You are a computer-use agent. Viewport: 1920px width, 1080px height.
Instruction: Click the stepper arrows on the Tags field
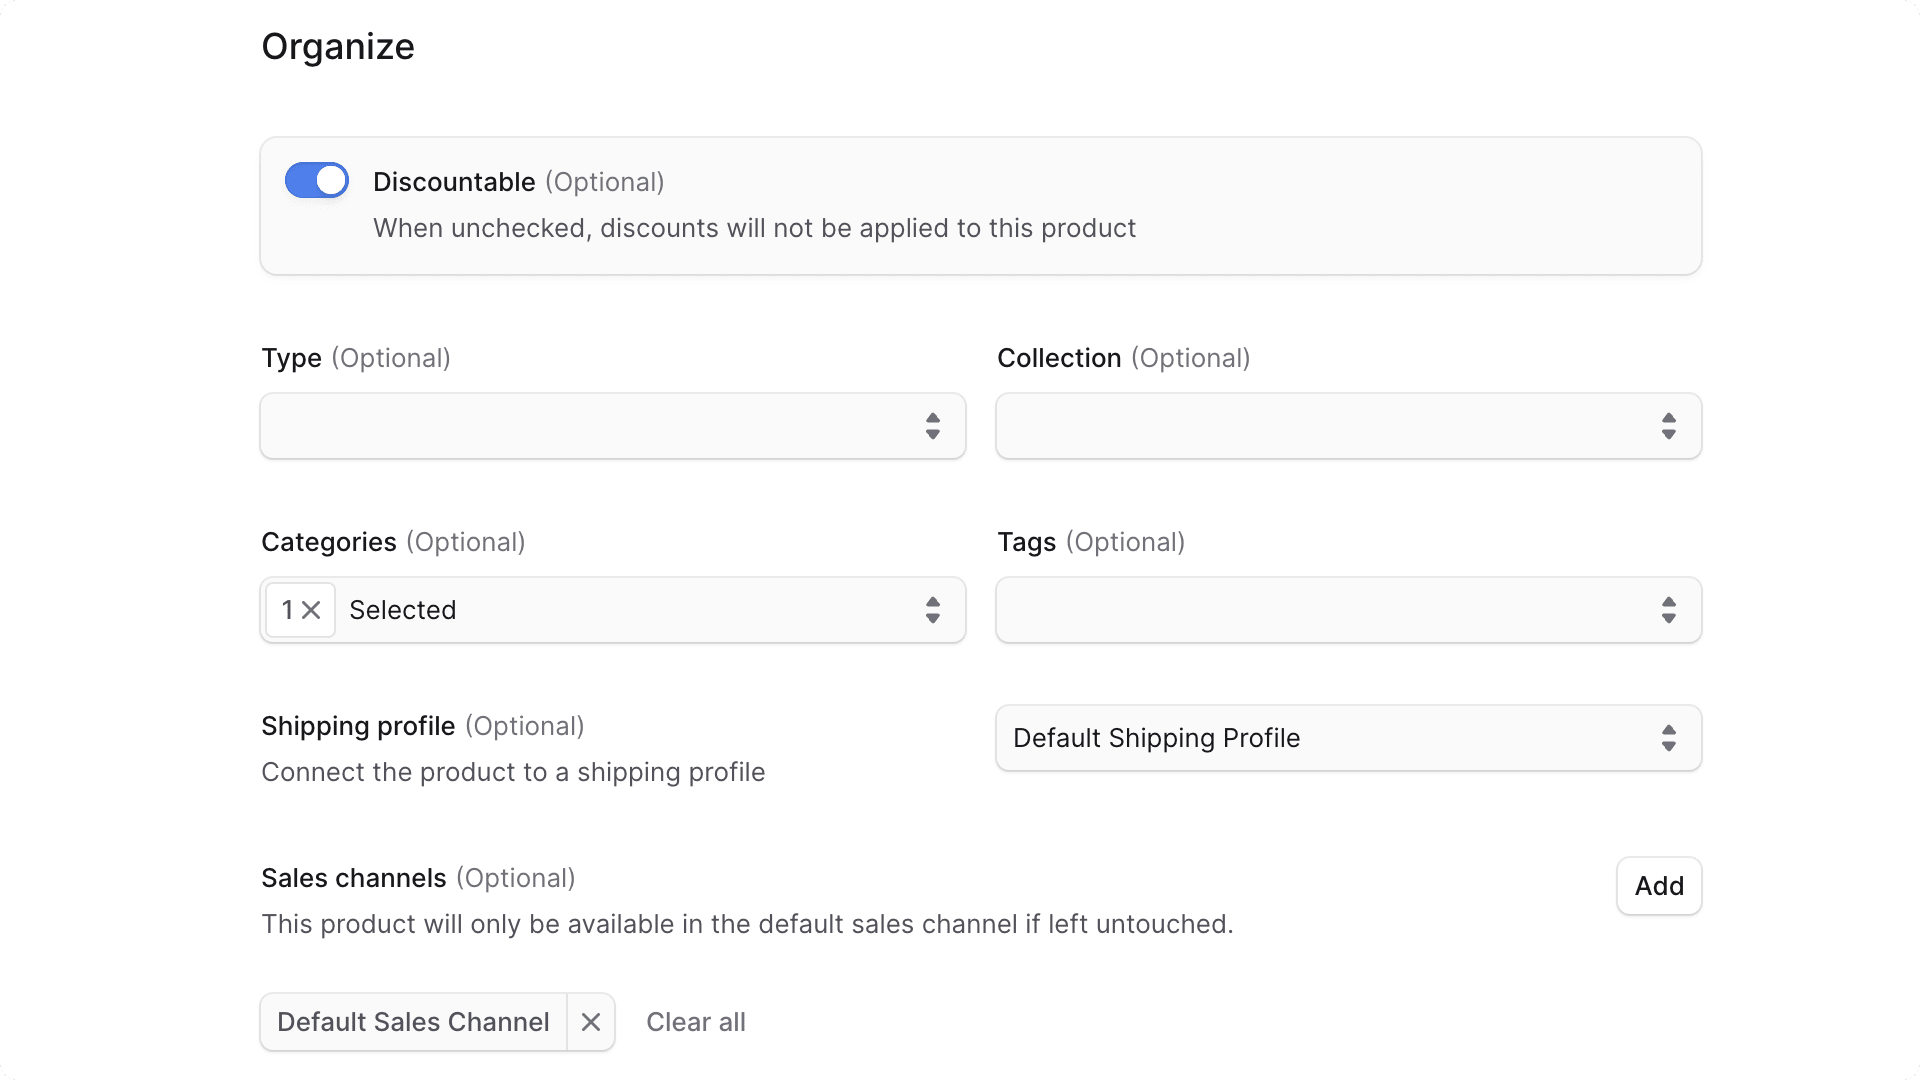point(1668,610)
